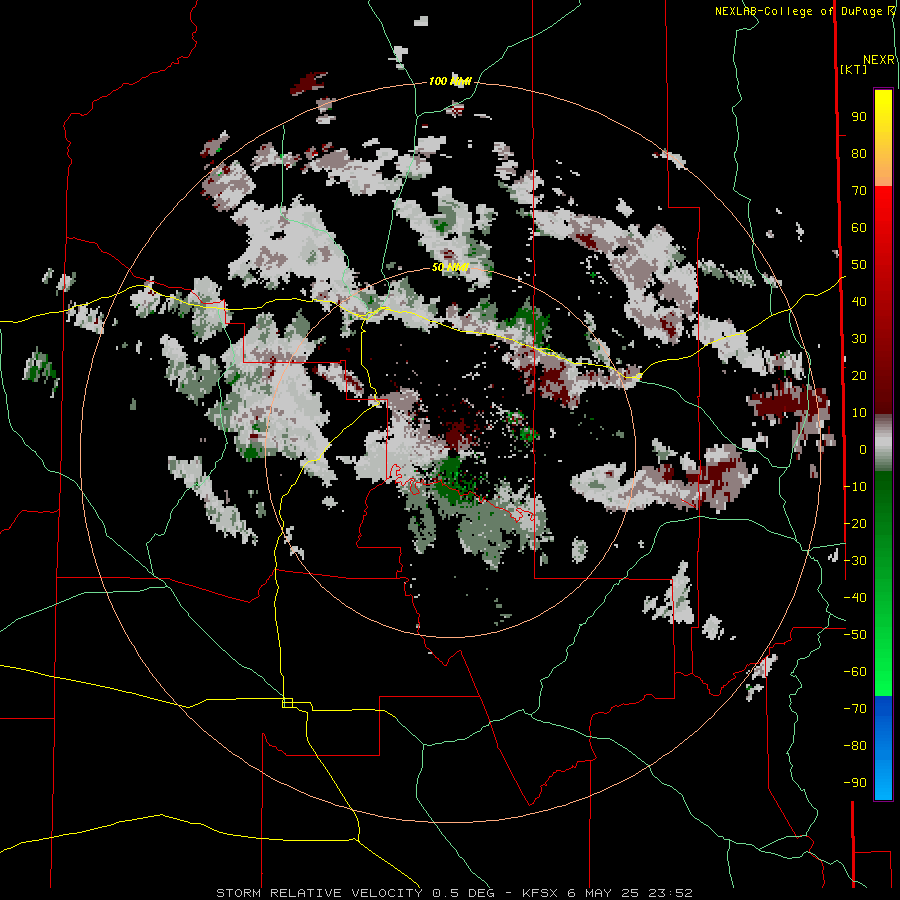Image resolution: width=900 pixels, height=900 pixels.
Task: Click the 30 value on the velocity scale
Action: pos(859,339)
